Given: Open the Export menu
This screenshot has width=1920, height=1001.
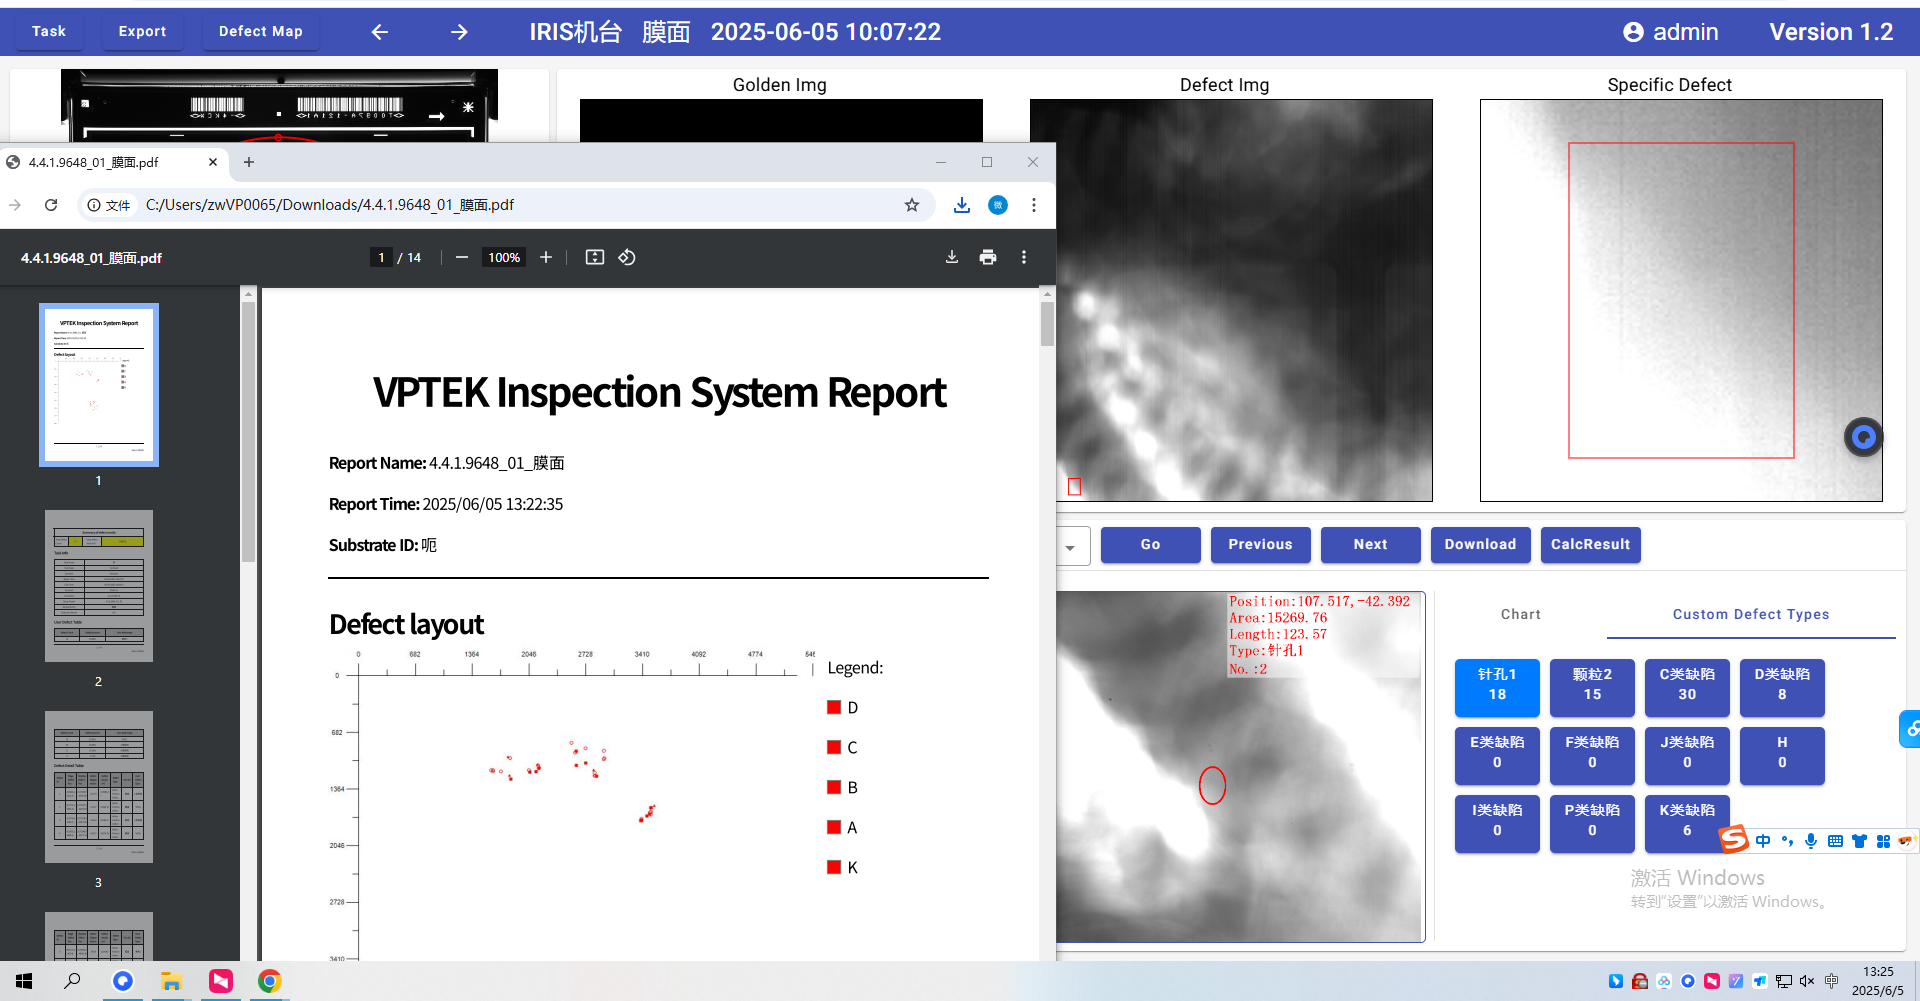Looking at the screenshot, I should [x=143, y=31].
